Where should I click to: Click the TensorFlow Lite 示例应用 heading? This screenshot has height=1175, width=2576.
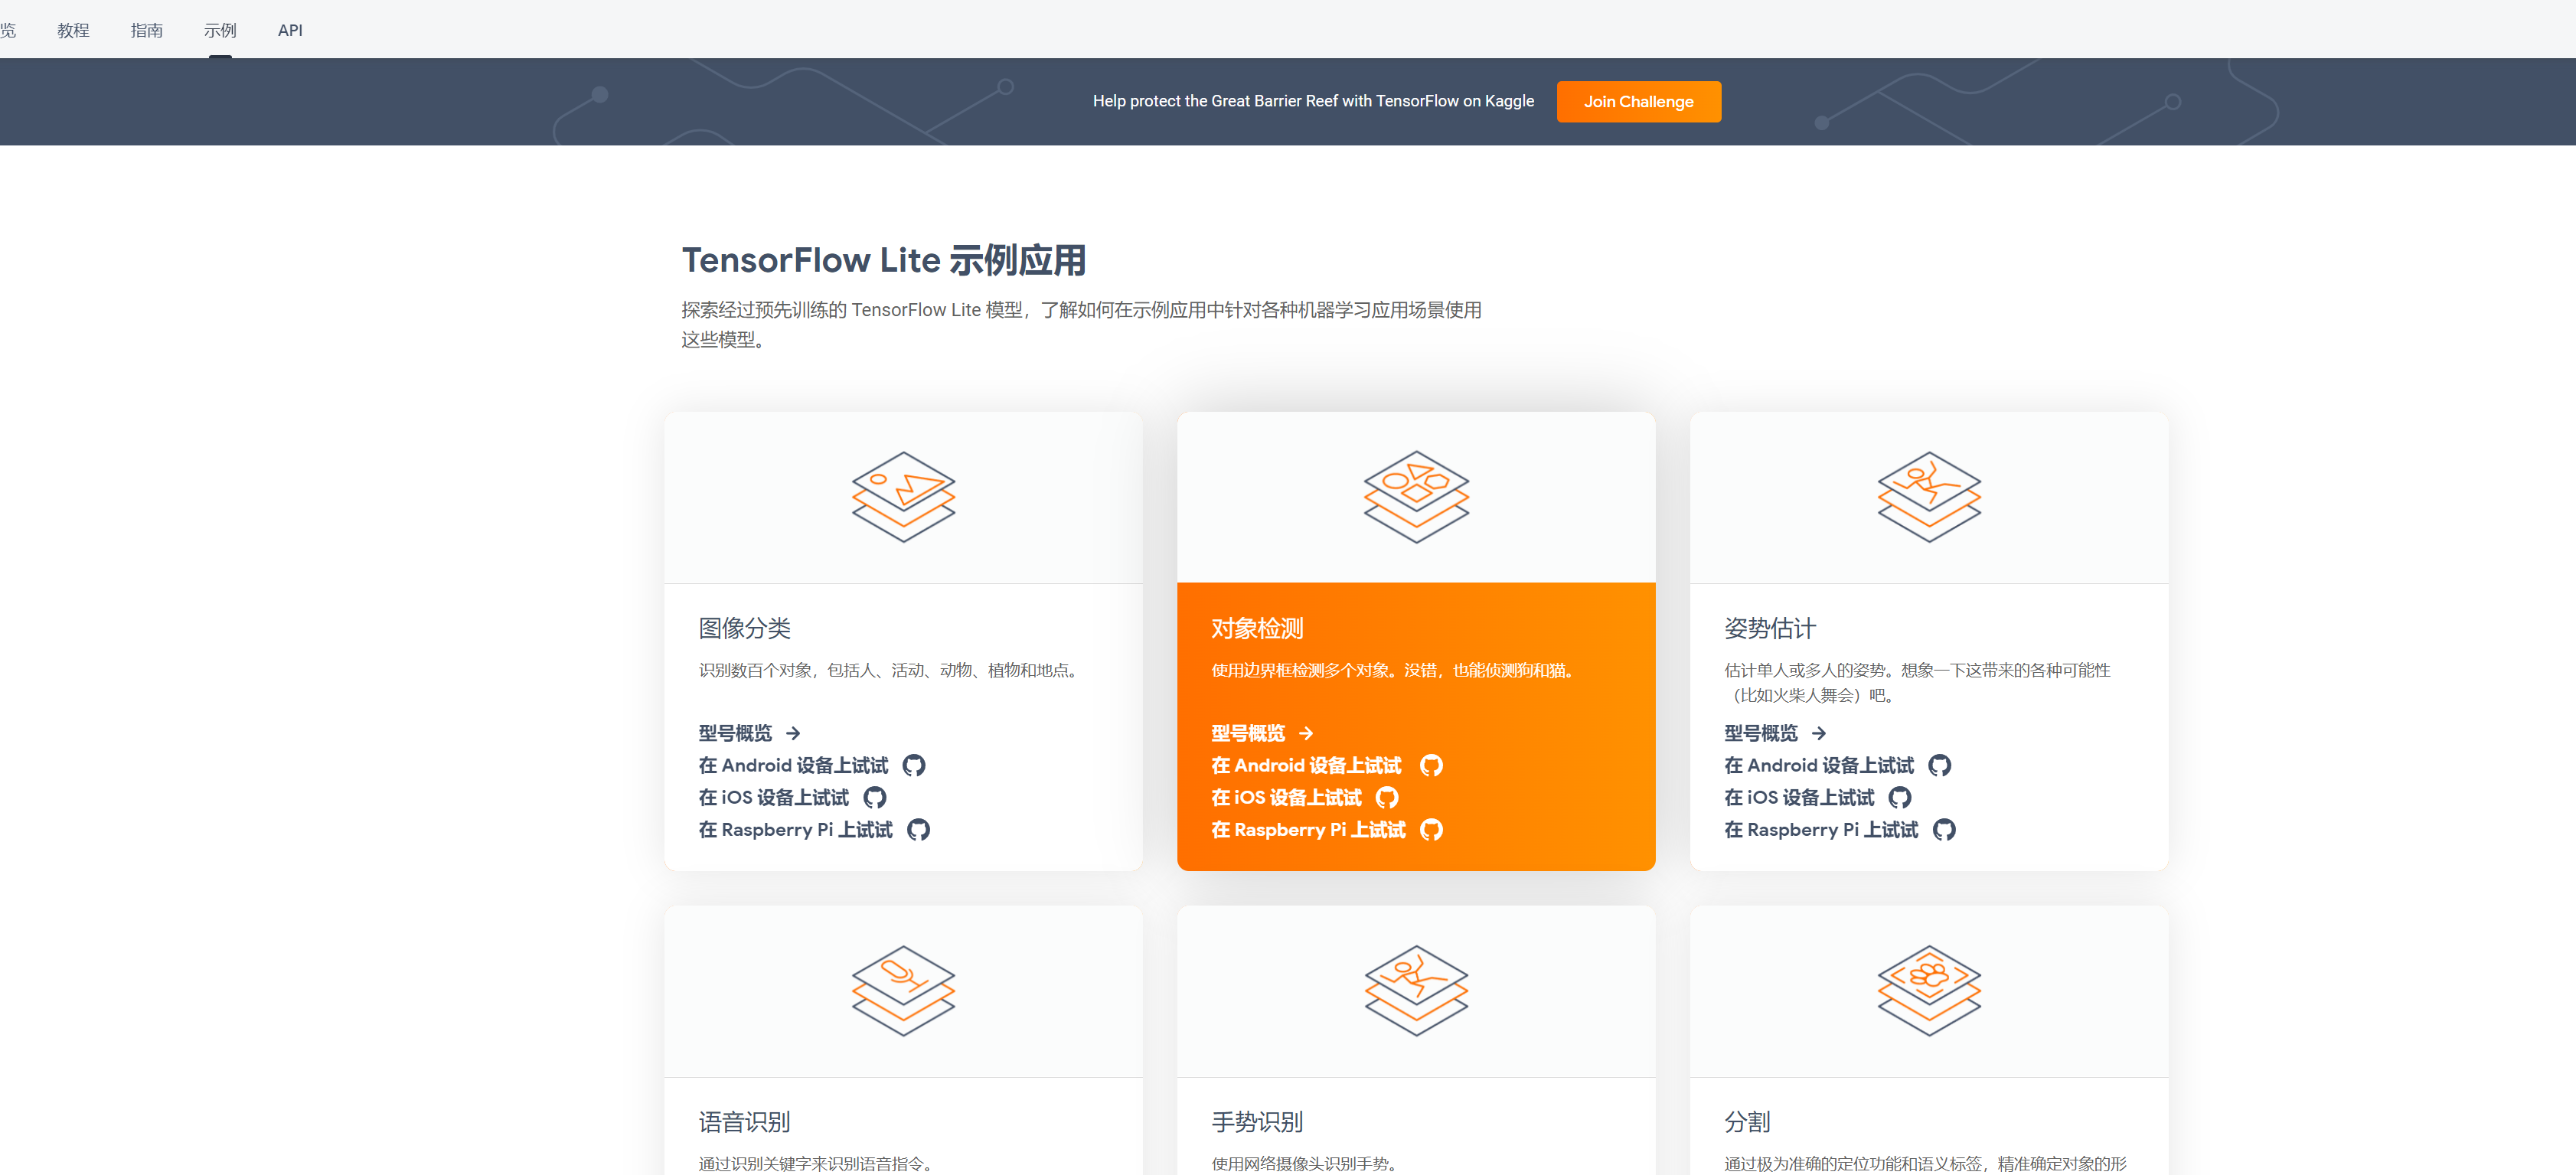point(884,260)
